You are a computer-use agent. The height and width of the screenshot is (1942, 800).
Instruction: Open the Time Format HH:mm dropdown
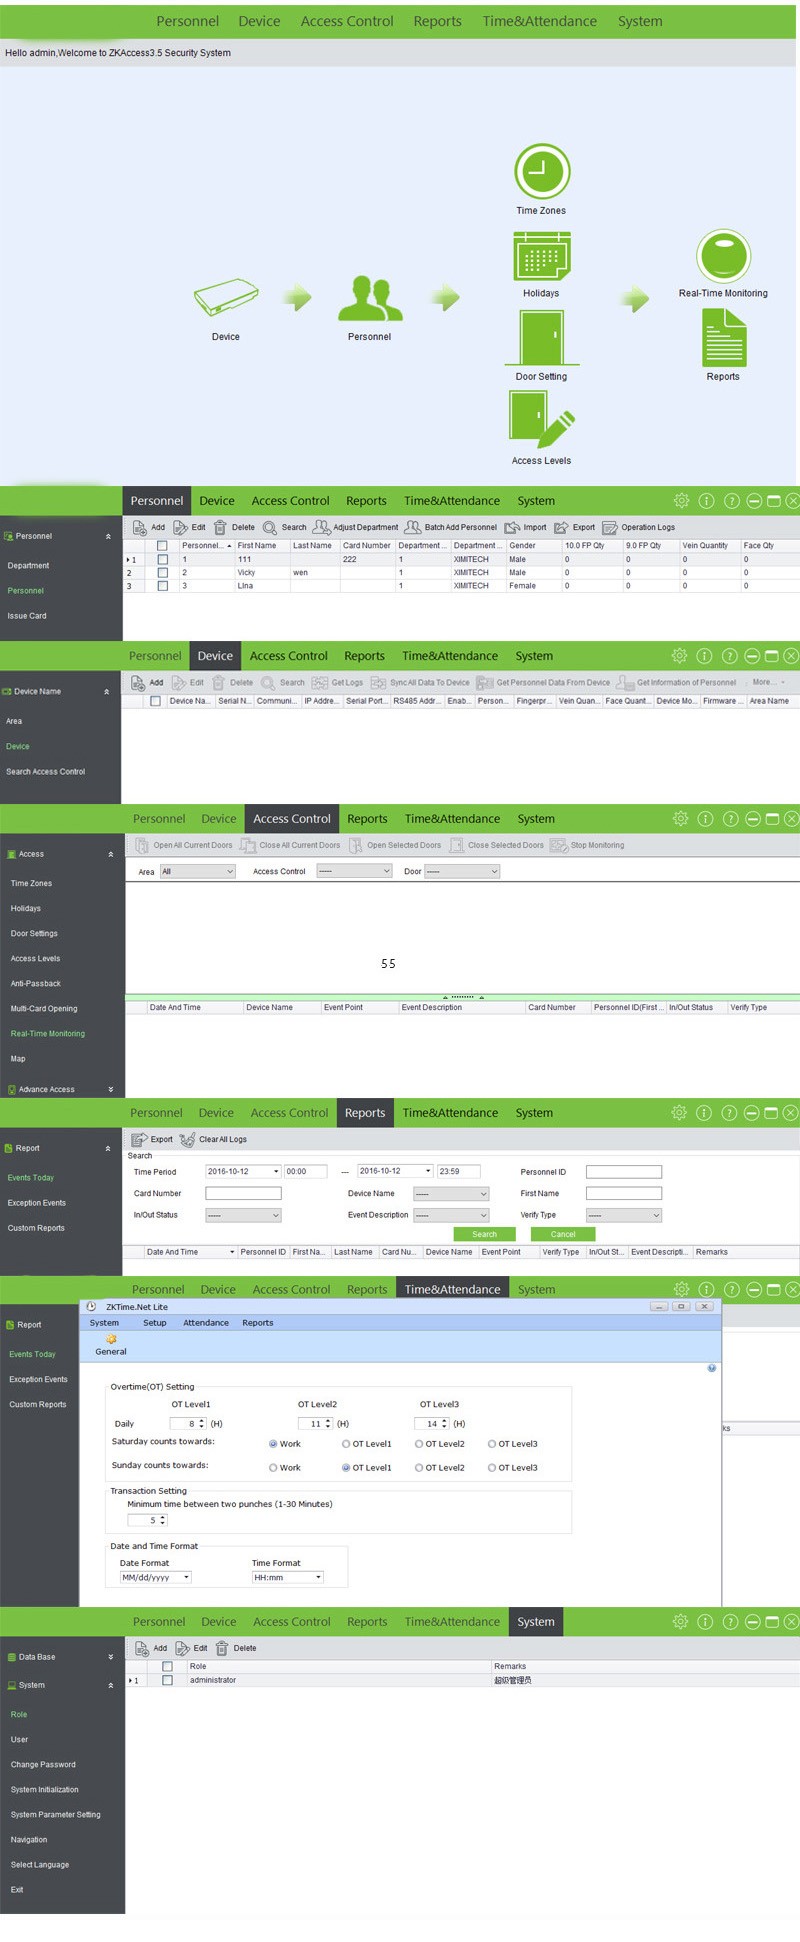click(288, 1577)
